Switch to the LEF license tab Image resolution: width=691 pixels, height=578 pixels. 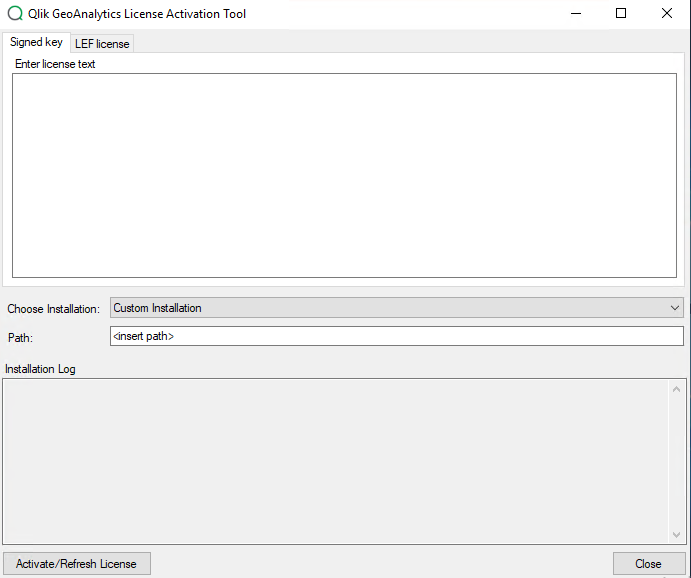tap(102, 44)
